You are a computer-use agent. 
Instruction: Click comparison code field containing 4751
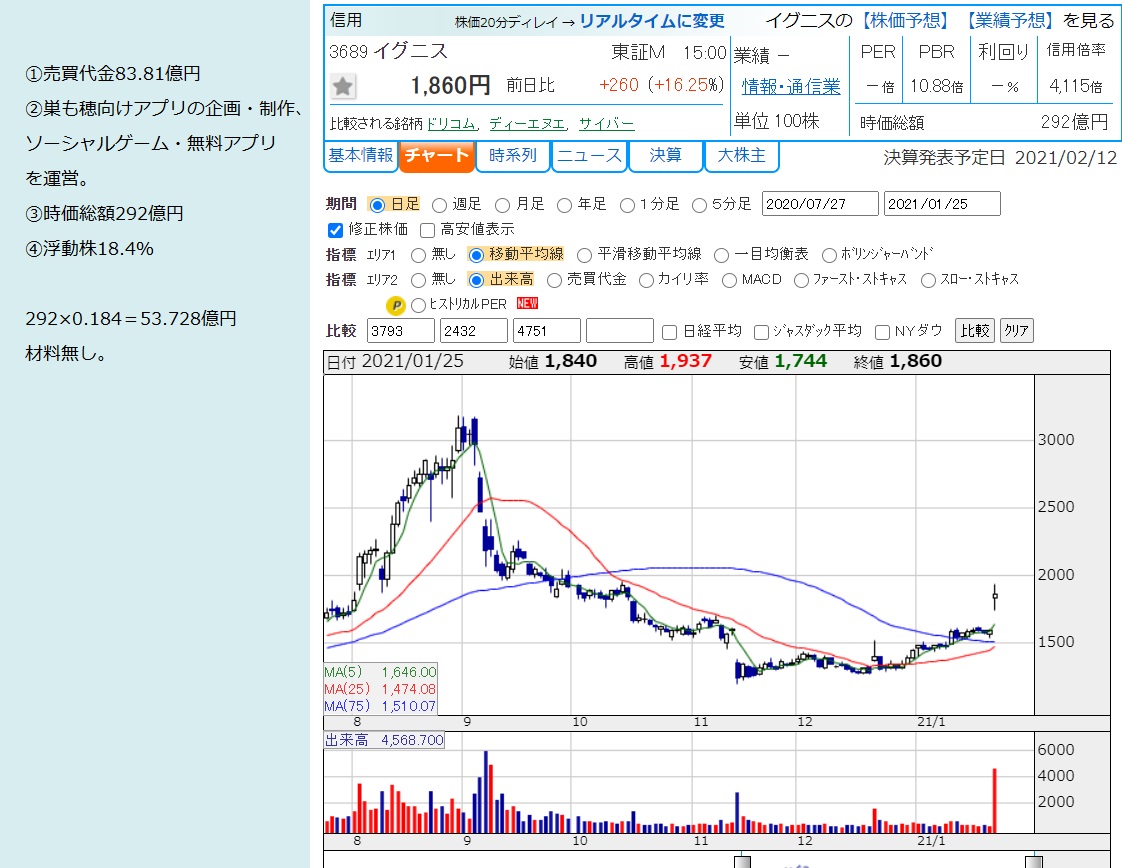(x=547, y=331)
